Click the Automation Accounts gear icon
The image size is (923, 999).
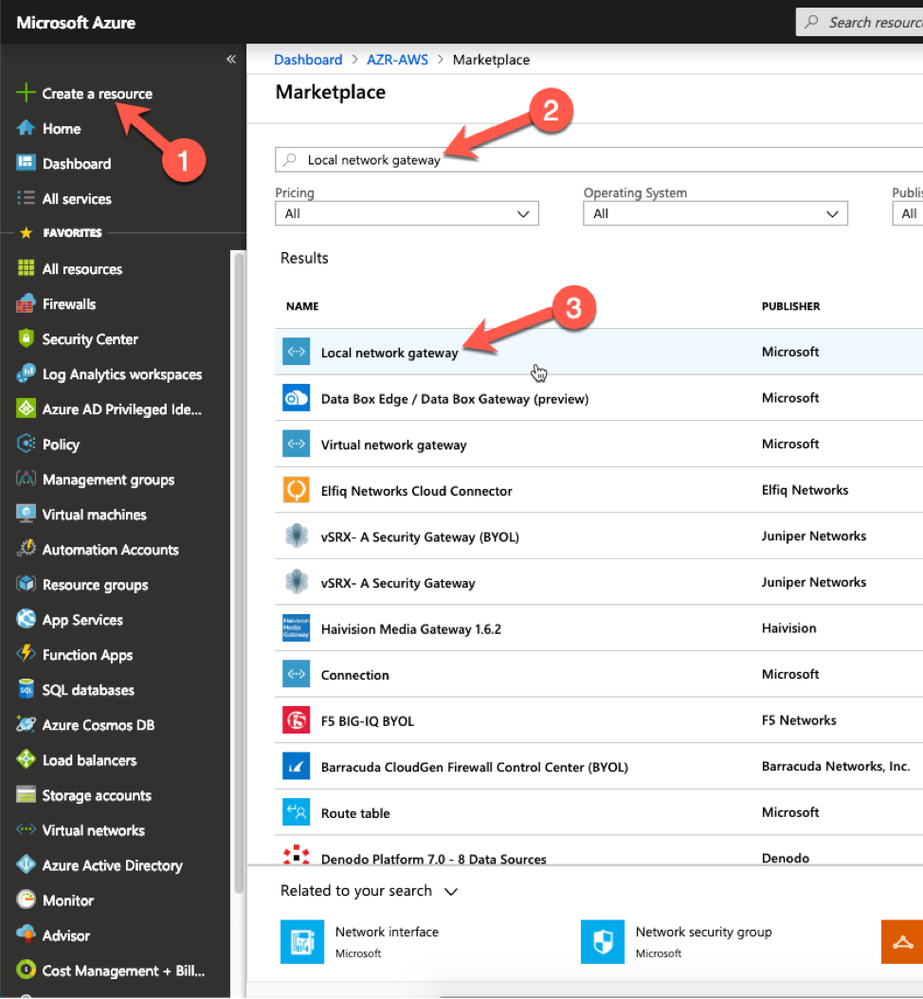coord(25,549)
